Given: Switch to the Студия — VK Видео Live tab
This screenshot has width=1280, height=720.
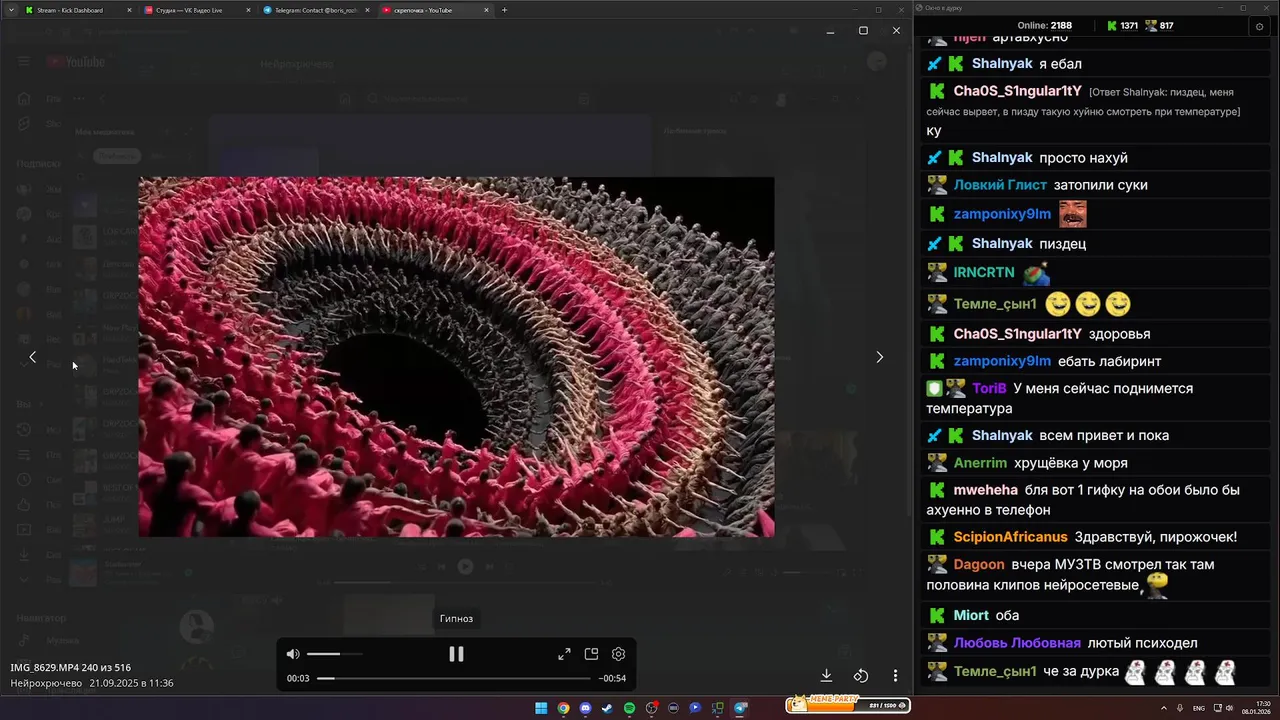Looking at the screenshot, I should [x=197, y=10].
